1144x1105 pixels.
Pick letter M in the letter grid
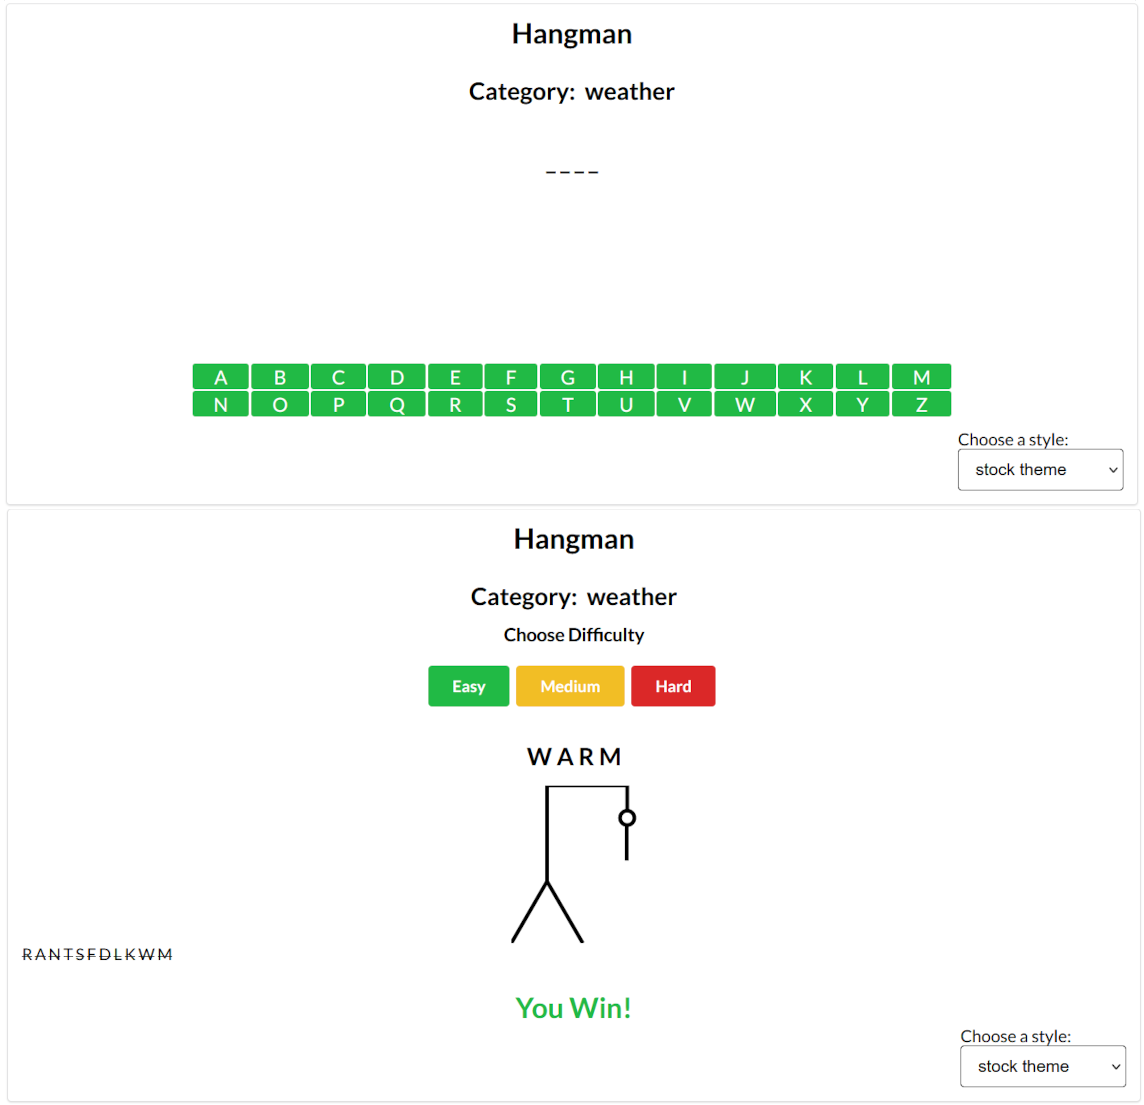point(921,377)
